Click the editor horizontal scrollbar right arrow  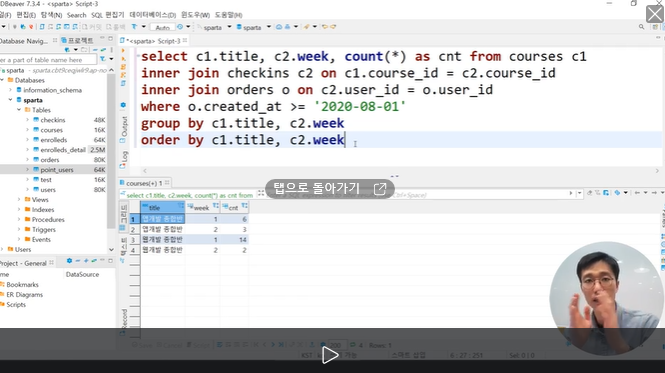click(x=657, y=171)
